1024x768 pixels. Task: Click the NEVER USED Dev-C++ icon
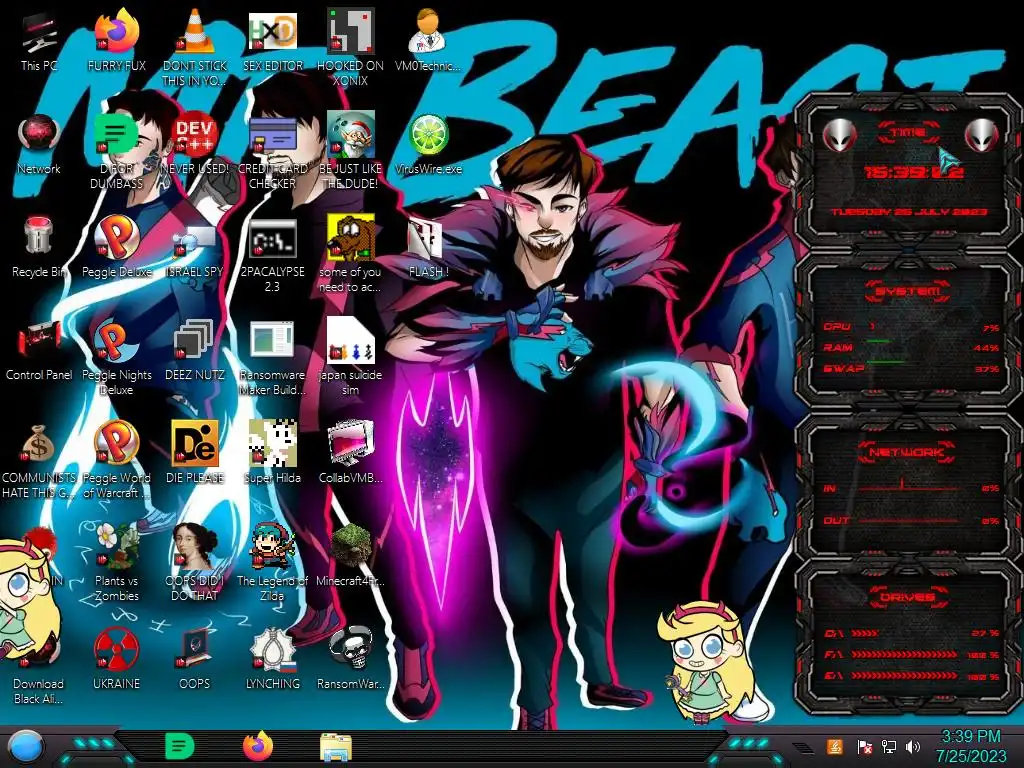pyautogui.click(x=195, y=145)
